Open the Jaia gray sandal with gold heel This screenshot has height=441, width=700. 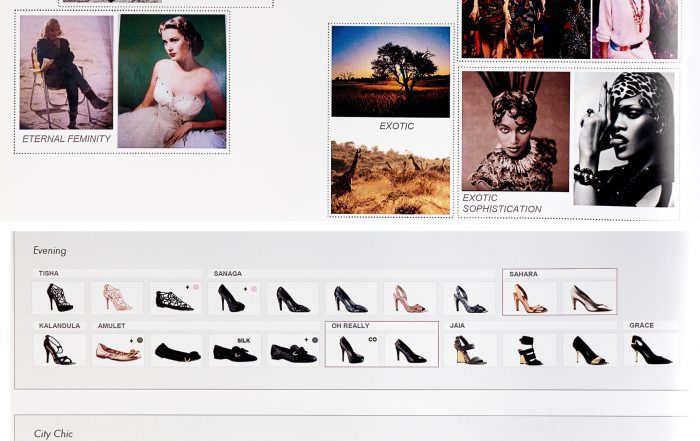[471, 350]
